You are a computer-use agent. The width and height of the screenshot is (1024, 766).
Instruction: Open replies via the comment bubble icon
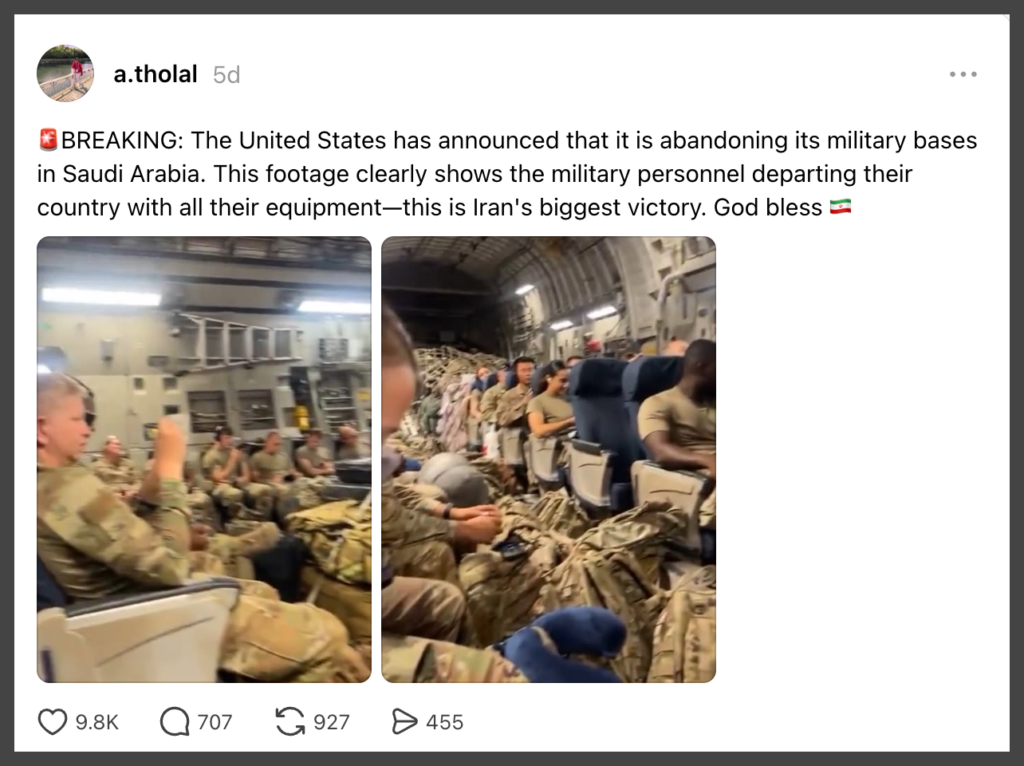pos(174,721)
